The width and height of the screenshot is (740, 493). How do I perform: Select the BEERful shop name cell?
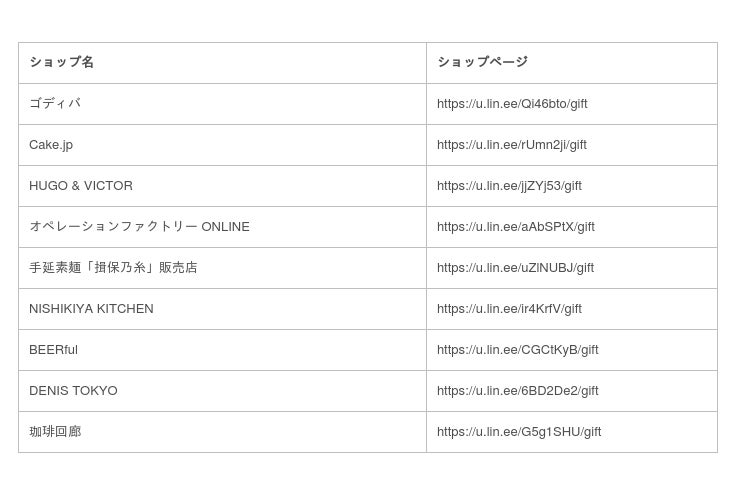click(53, 350)
